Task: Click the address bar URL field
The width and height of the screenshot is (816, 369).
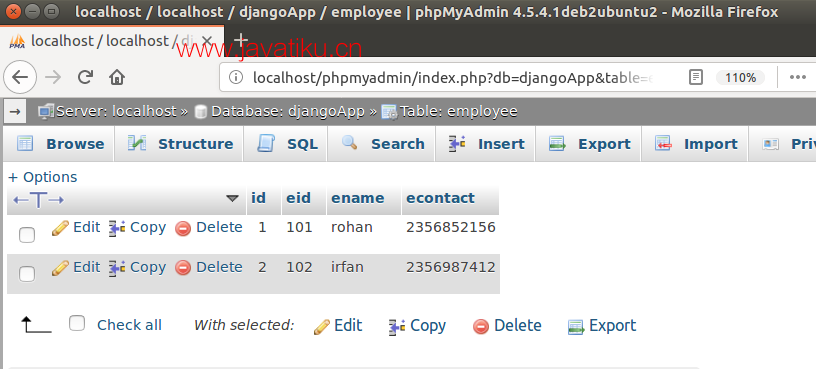Action: click(x=453, y=78)
